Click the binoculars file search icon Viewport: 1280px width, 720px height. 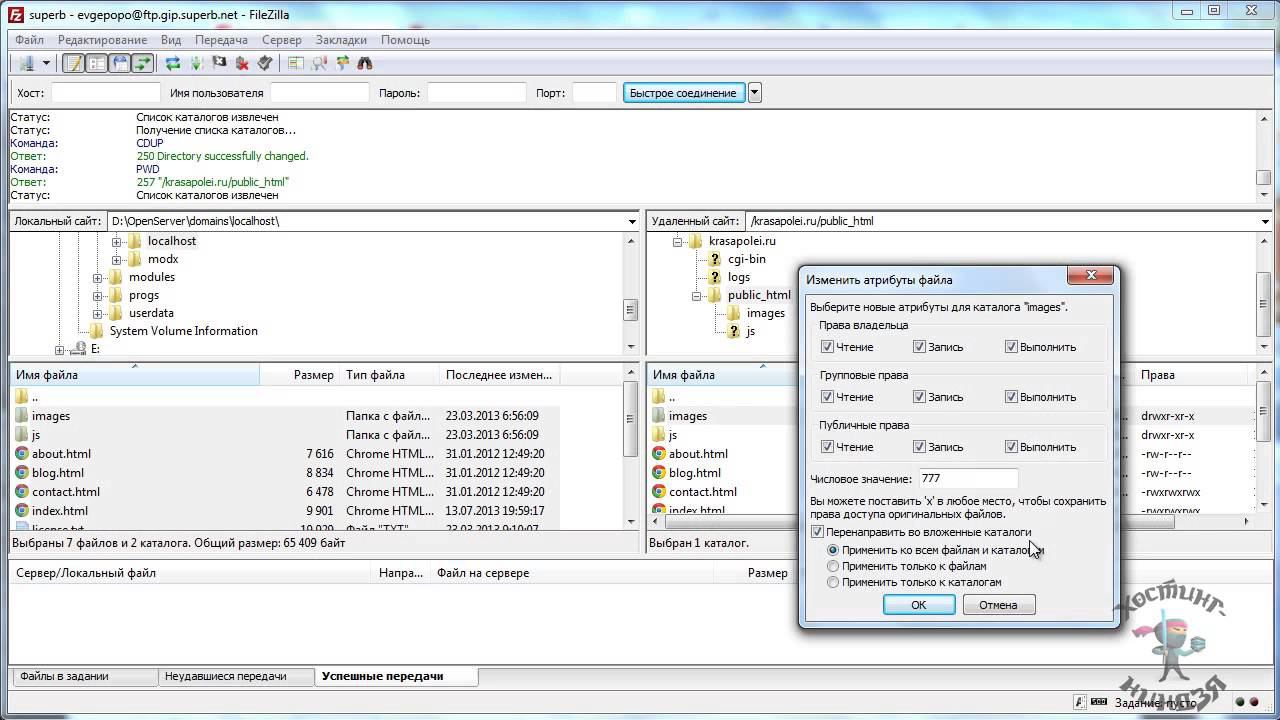[x=365, y=63]
